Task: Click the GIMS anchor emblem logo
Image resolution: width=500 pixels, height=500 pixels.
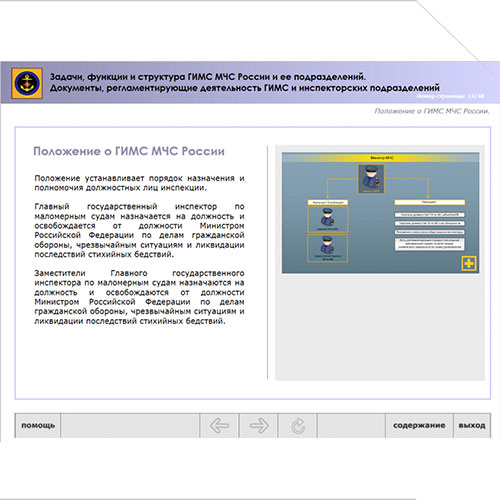Action: point(27,83)
